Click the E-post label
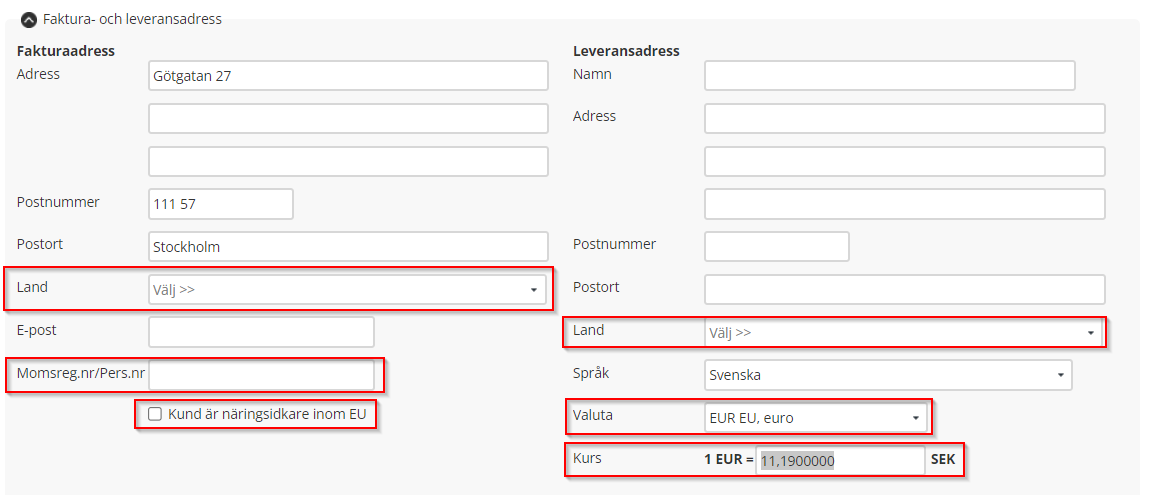The image size is (1149, 495). (x=37, y=330)
